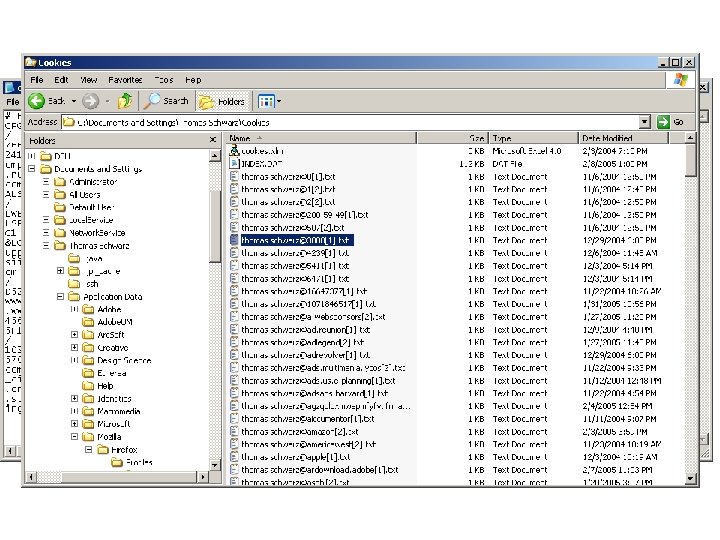Click icon of amazon[2].txt cookie file
The height and width of the screenshot is (540, 720).
pos(234,432)
